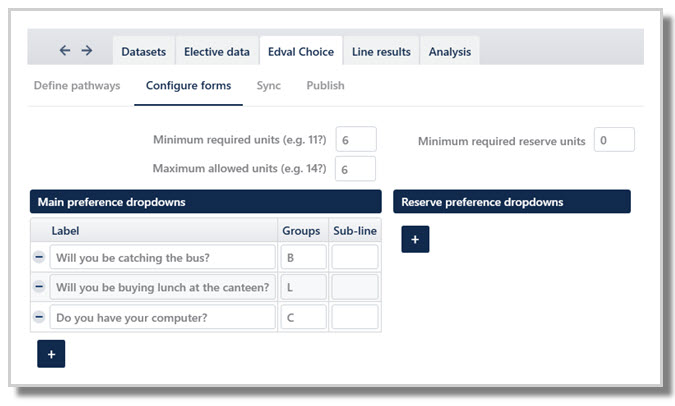Click the Maximum allowed units field
The height and width of the screenshot is (406, 675).
click(x=355, y=169)
